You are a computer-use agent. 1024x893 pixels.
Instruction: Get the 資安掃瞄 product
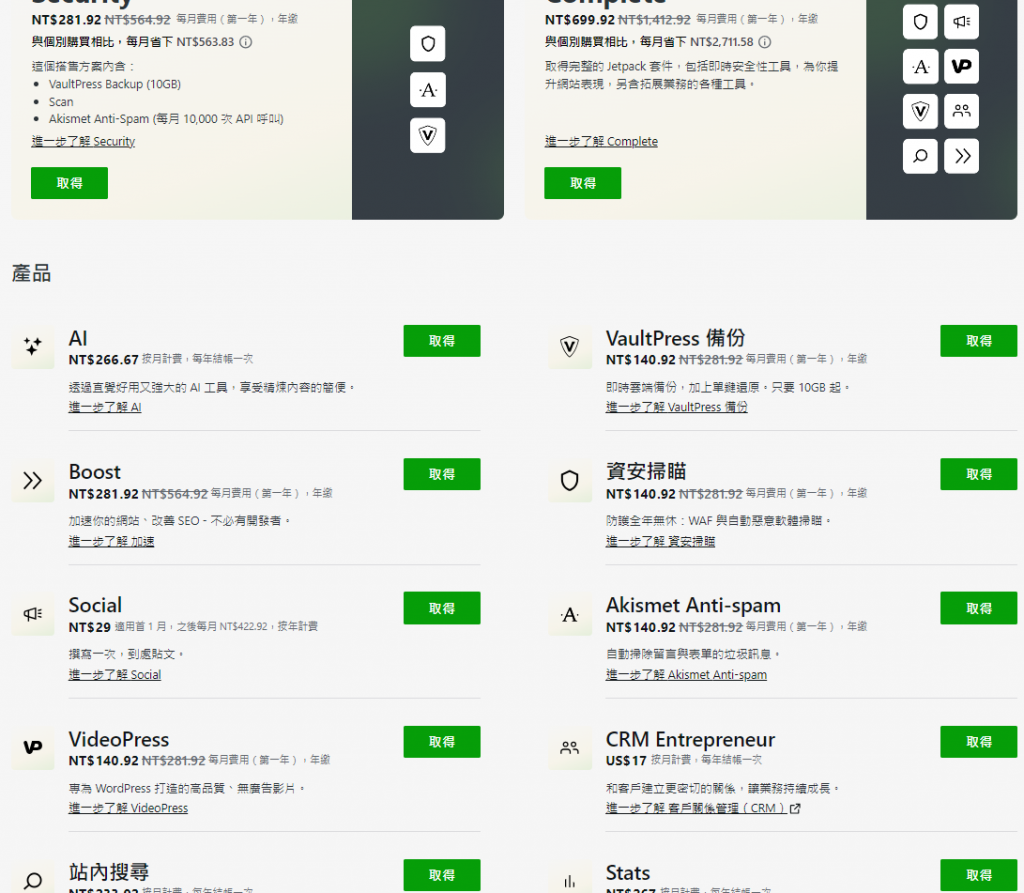(978, 474)
